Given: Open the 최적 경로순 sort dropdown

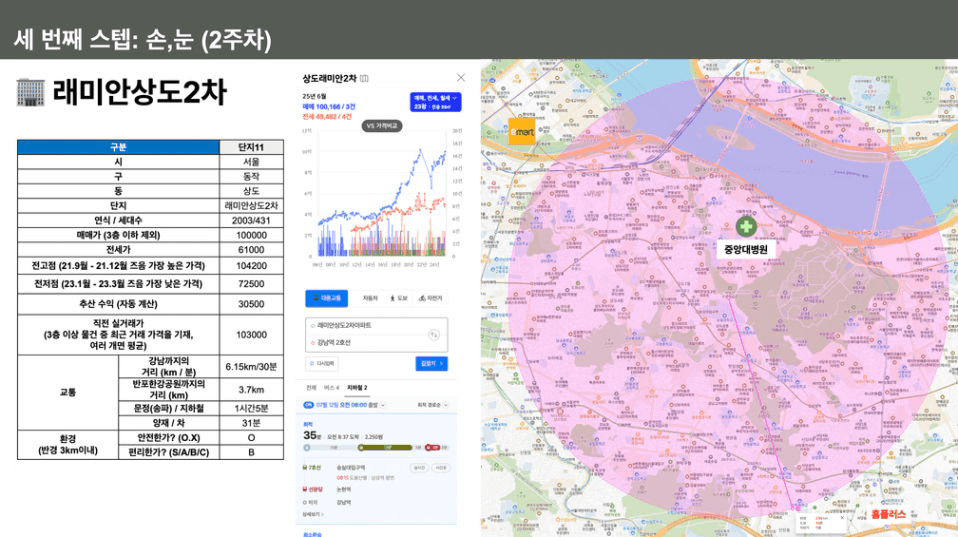Looking at the screenshot, I should pyautogui.click(x=433, y=405).
